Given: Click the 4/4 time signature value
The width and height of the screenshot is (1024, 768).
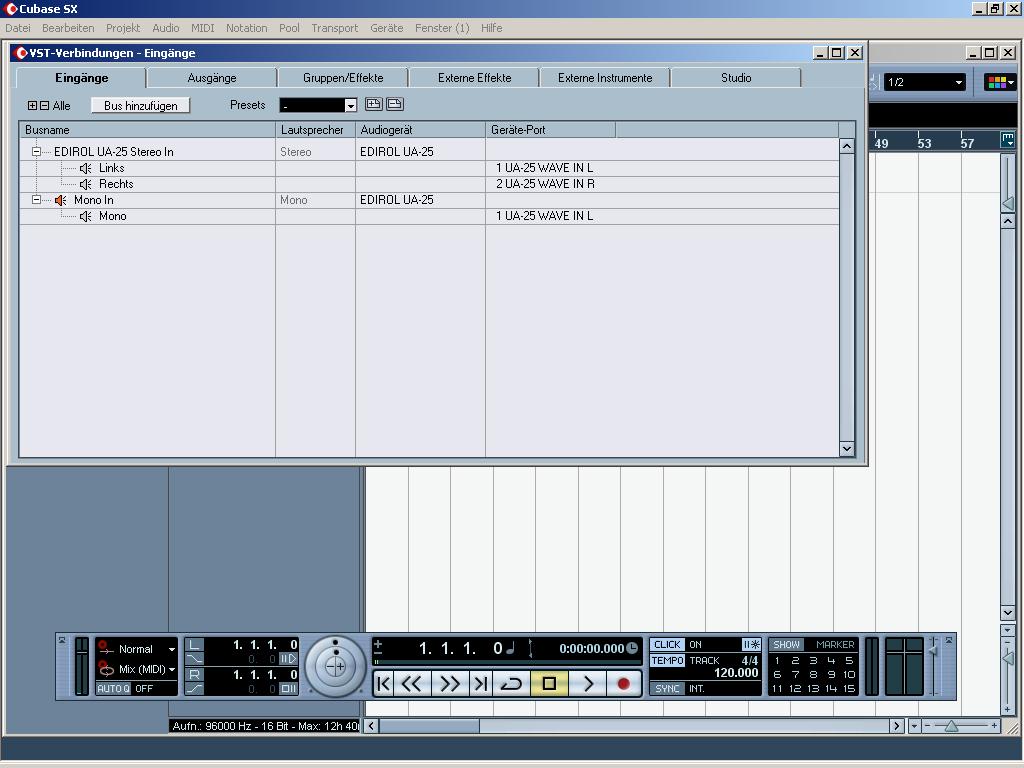Looking at the screenshot, I should pos(750,660).
